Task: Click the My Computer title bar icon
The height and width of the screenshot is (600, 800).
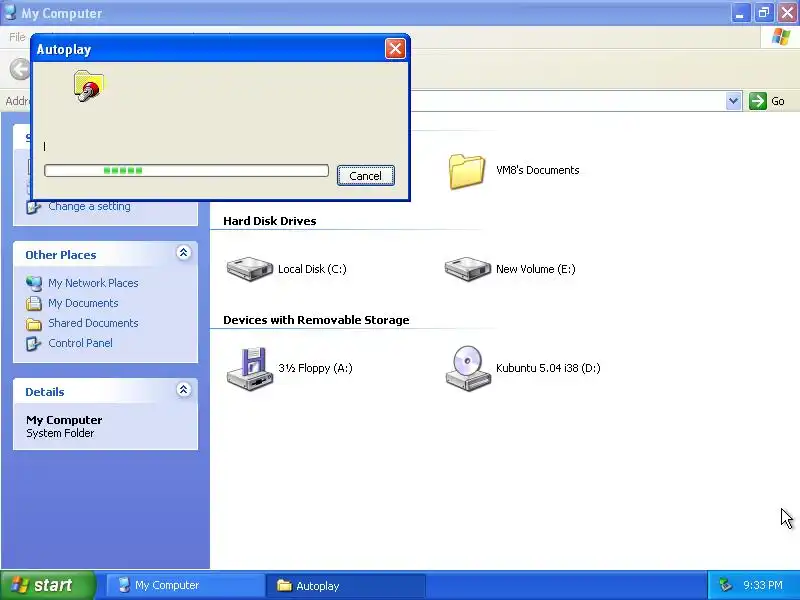Action: pyautogui.click(x=11, y=13)
